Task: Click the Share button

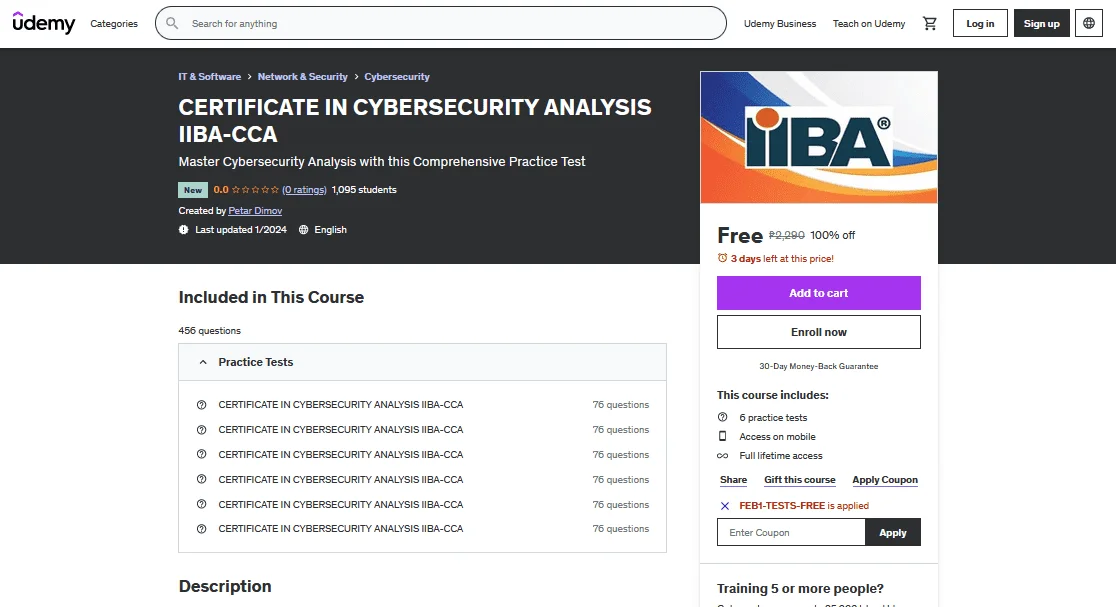Action: pos(733,480)
